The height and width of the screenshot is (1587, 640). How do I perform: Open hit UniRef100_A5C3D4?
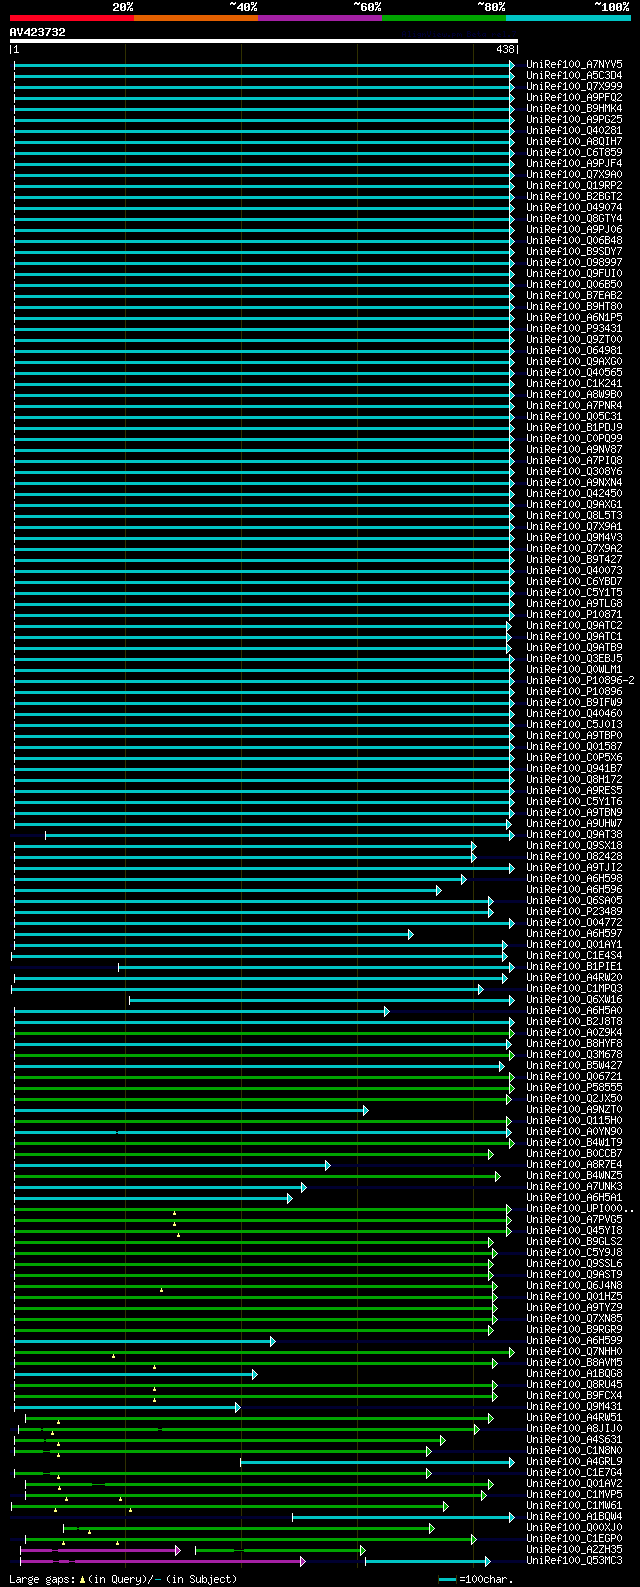[x=574, y=75]
